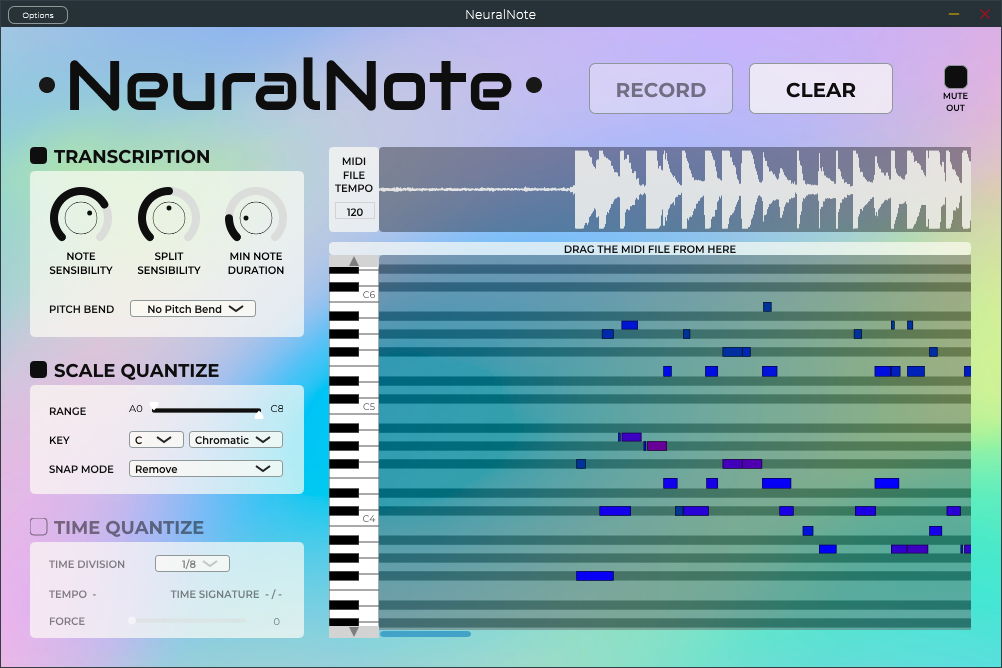1002x668 pixels.
Task: Click the Range slider track
Action: click(x=207, y=410)
